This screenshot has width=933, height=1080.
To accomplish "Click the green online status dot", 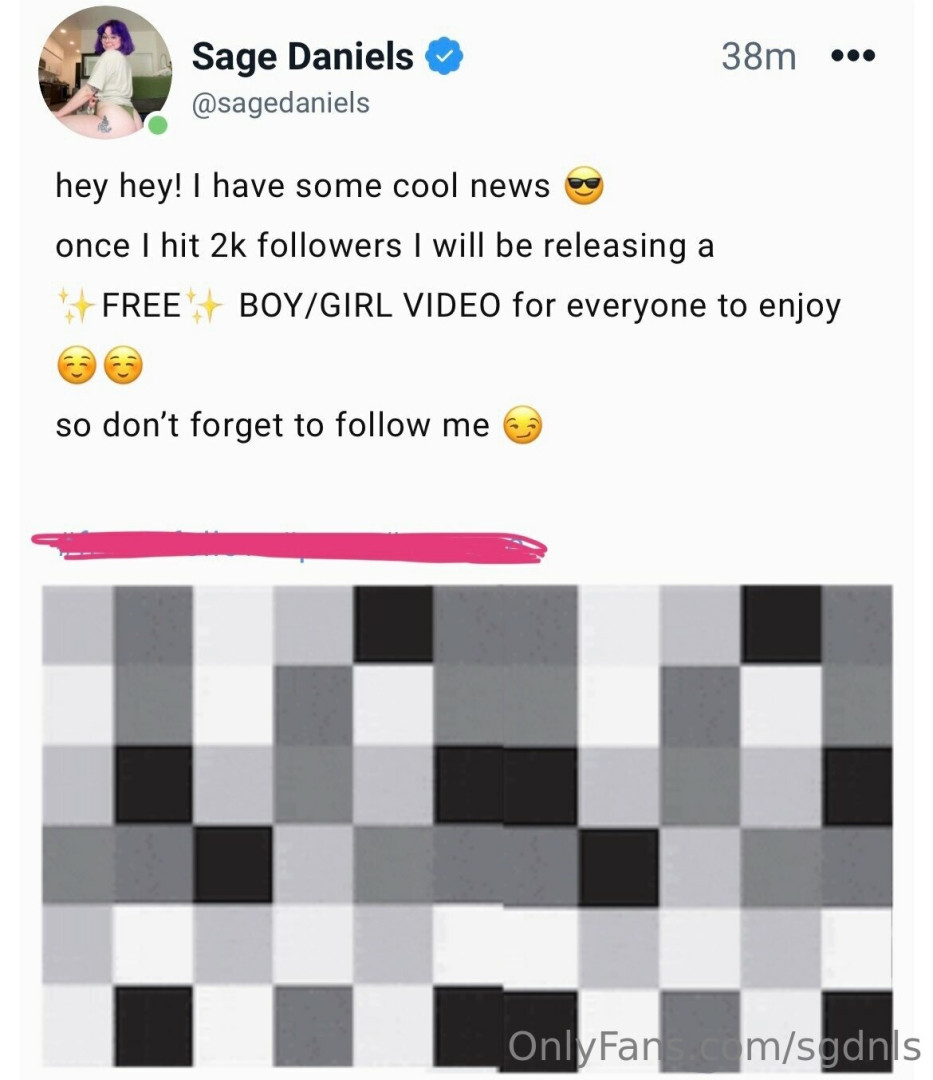I will point(158,125).
